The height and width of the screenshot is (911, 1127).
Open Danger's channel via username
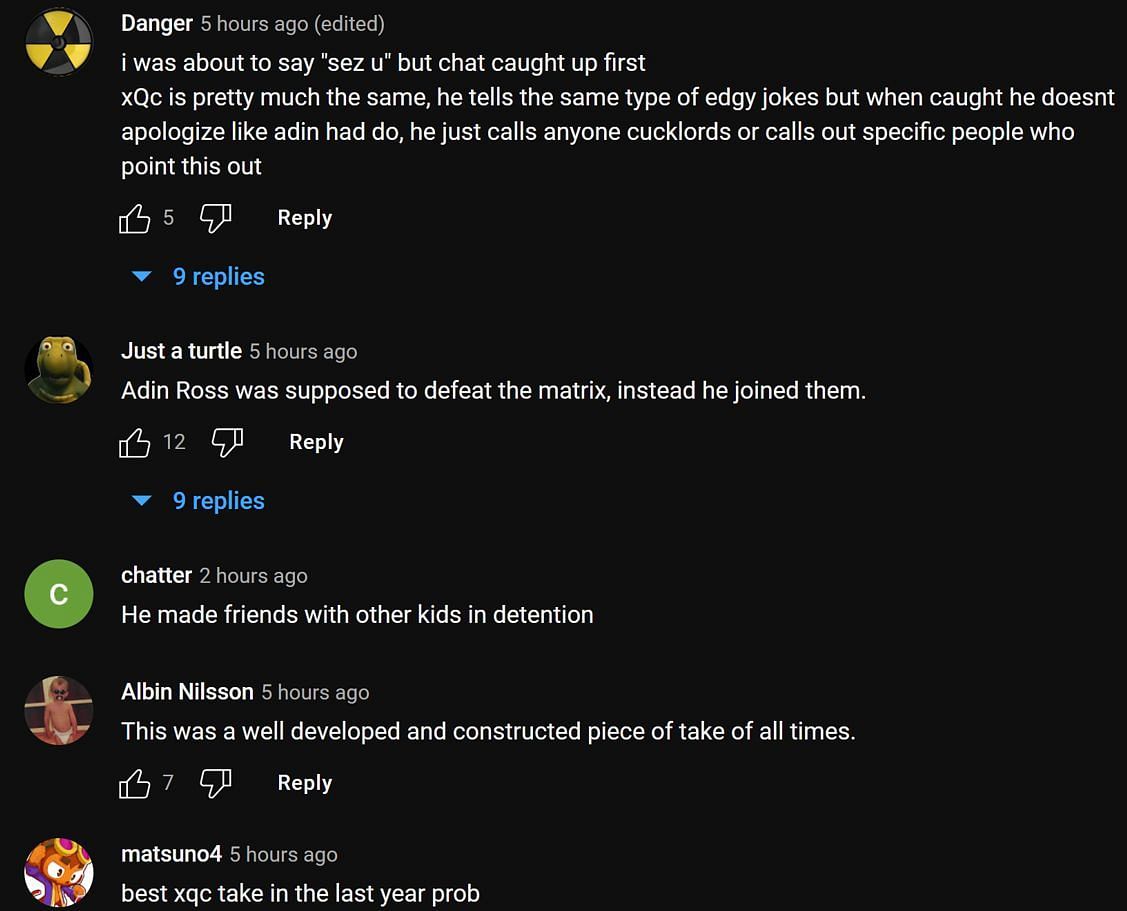click(157, 23)
